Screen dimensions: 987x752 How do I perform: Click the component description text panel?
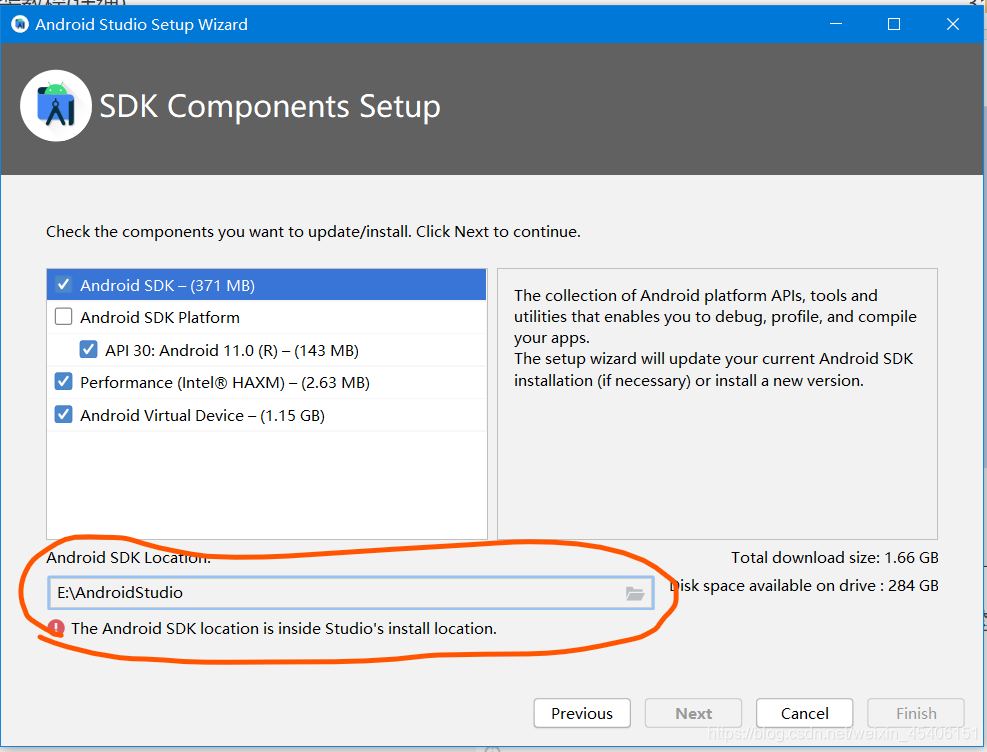(718, 404)
